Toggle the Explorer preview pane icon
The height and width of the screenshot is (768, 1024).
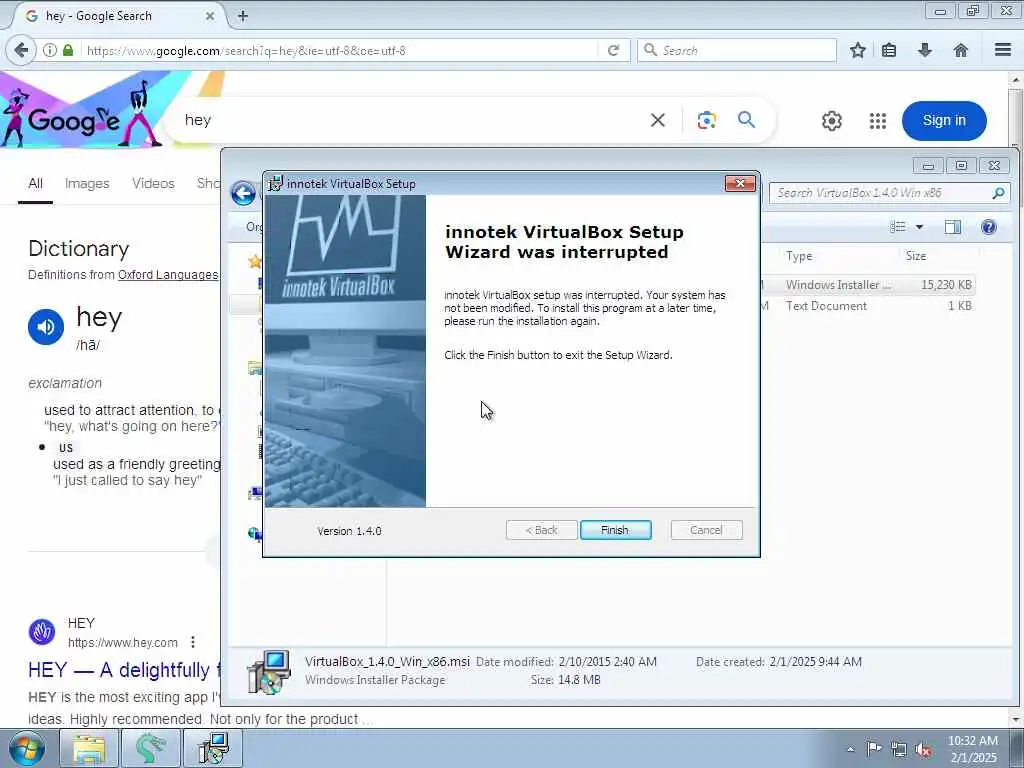pos(953,227)
